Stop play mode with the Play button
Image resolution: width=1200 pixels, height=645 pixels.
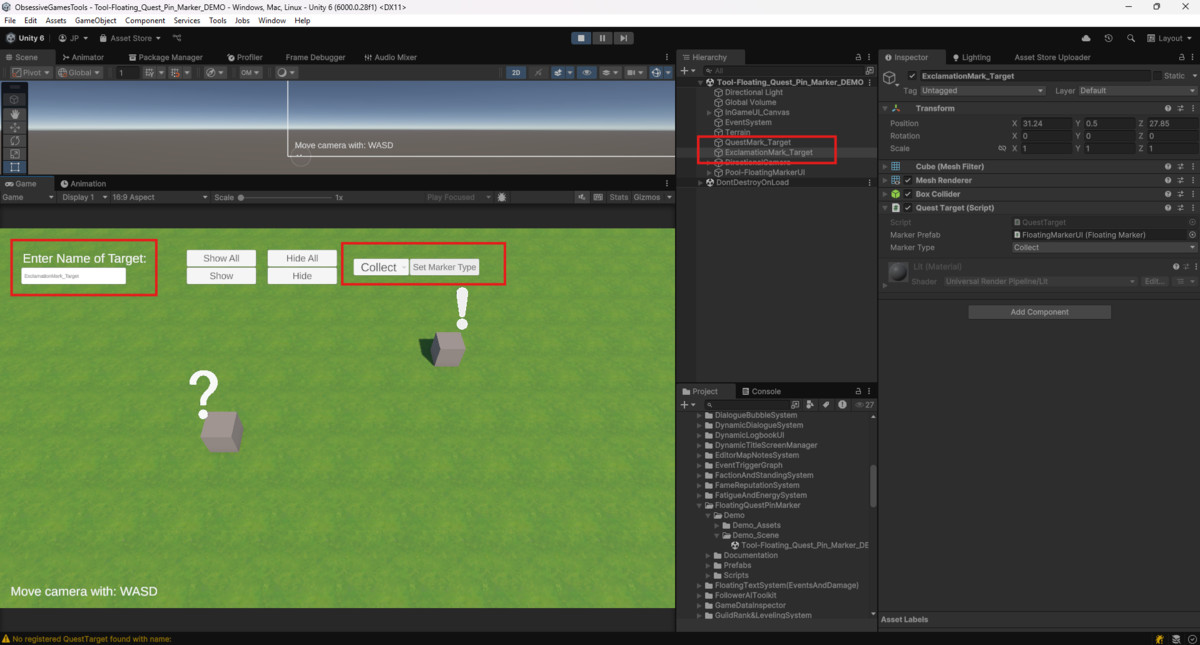(x=581, y=38)
